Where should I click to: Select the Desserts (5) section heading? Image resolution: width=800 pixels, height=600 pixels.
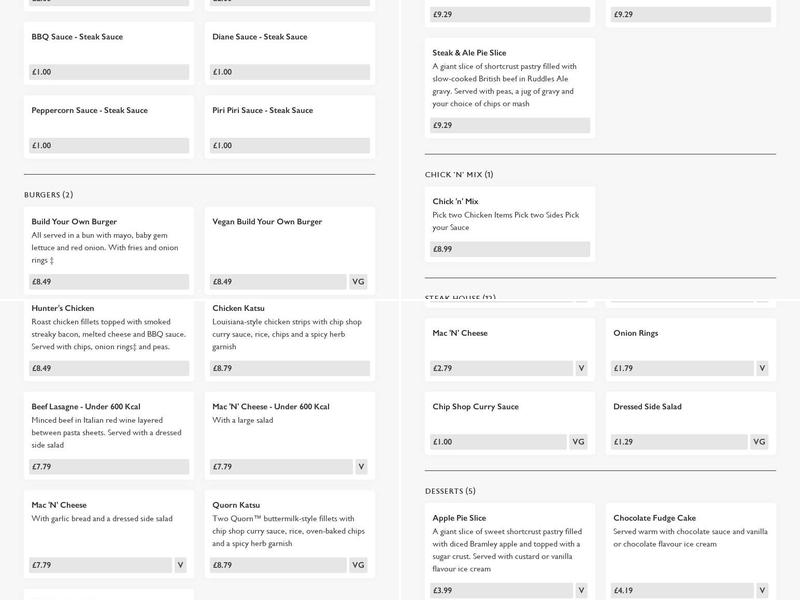[x=450, y=491]
